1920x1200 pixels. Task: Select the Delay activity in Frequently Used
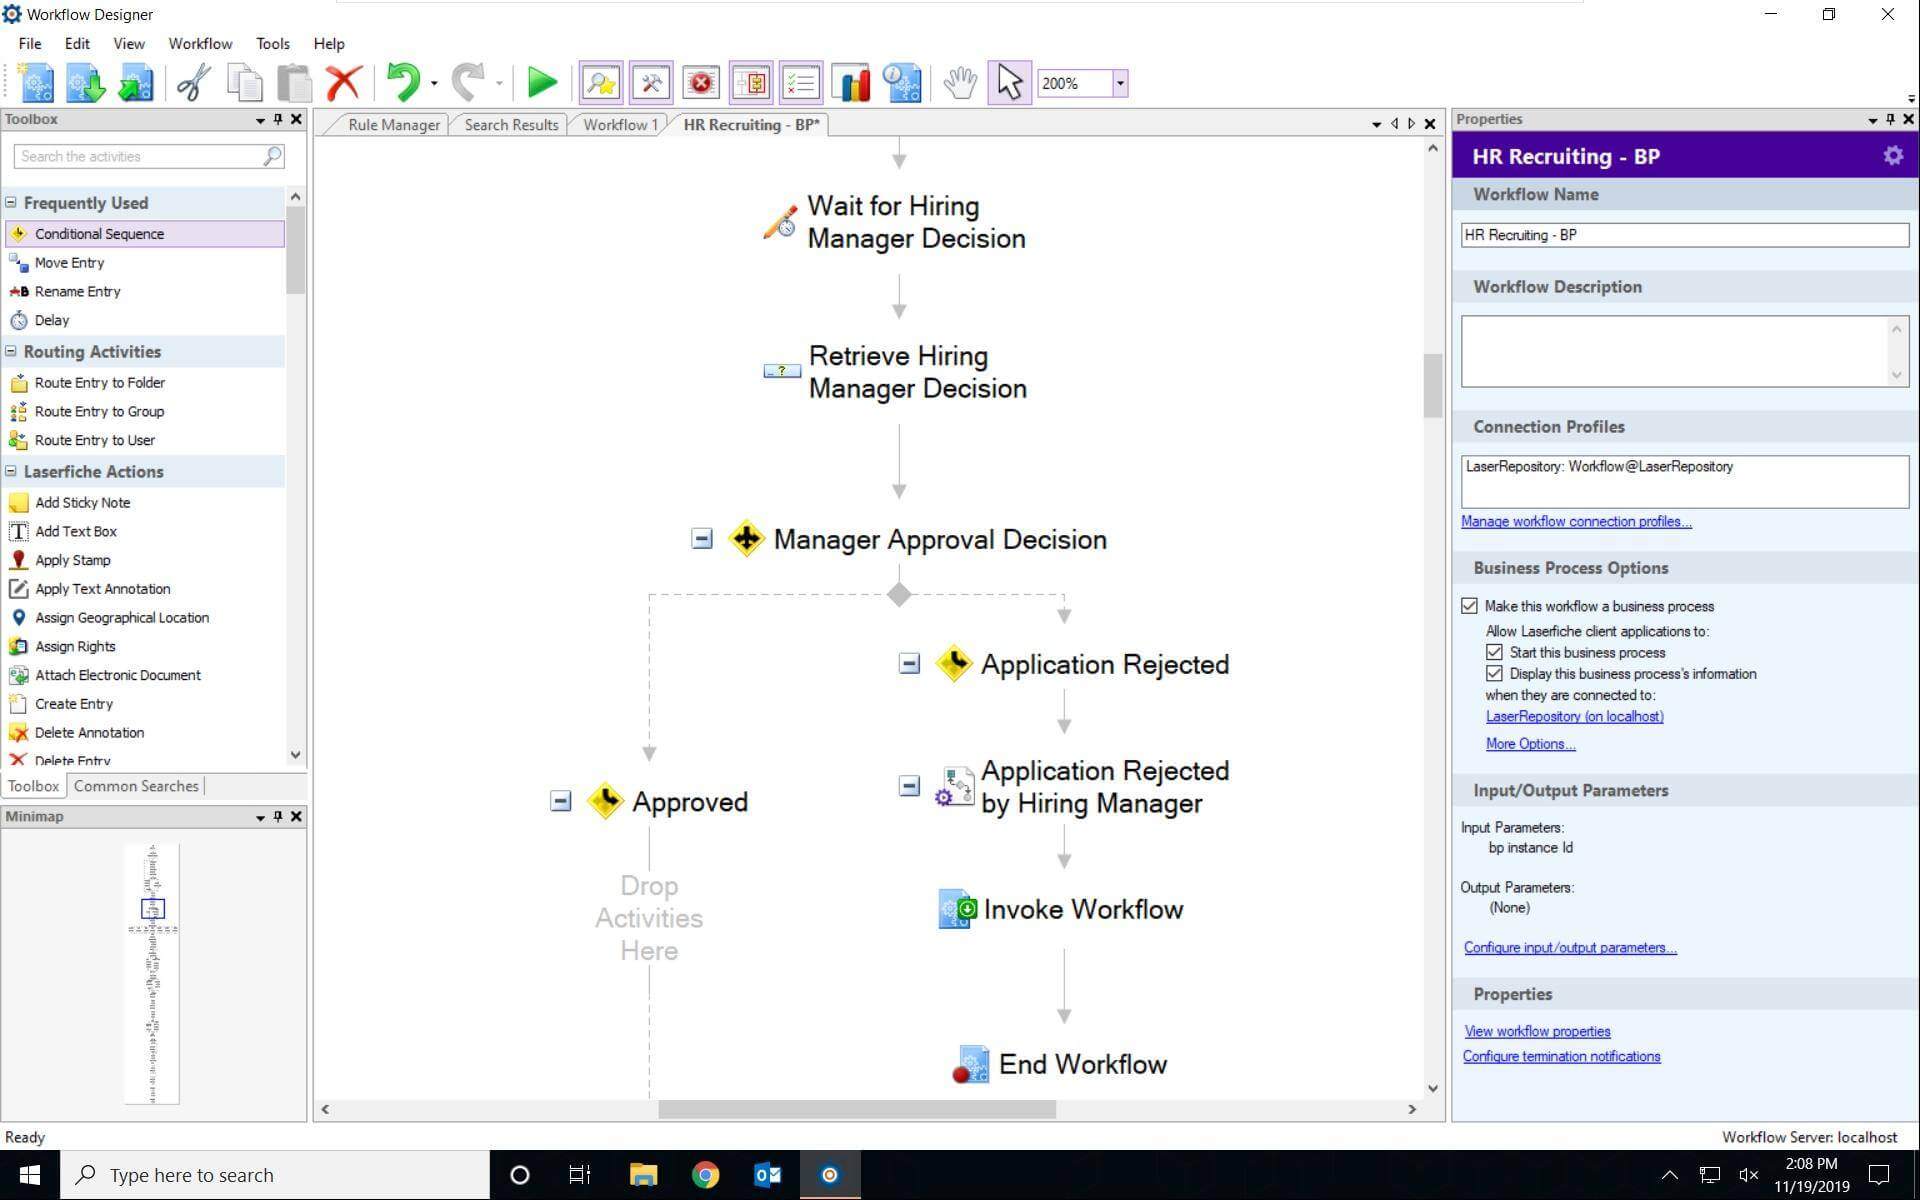coord(52,320)
